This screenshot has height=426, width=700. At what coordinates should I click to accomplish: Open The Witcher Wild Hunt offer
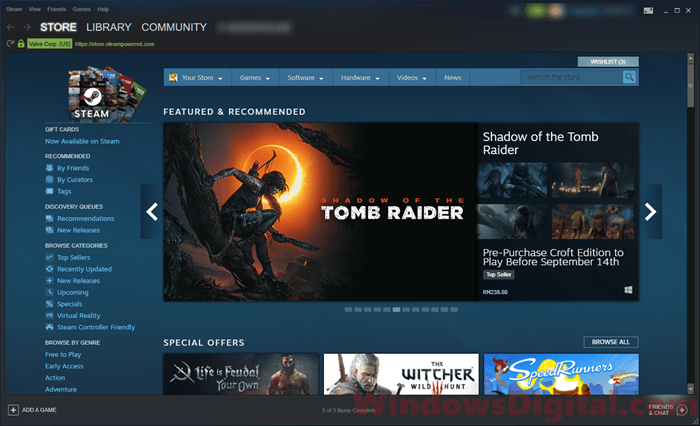tap(401, 374)
